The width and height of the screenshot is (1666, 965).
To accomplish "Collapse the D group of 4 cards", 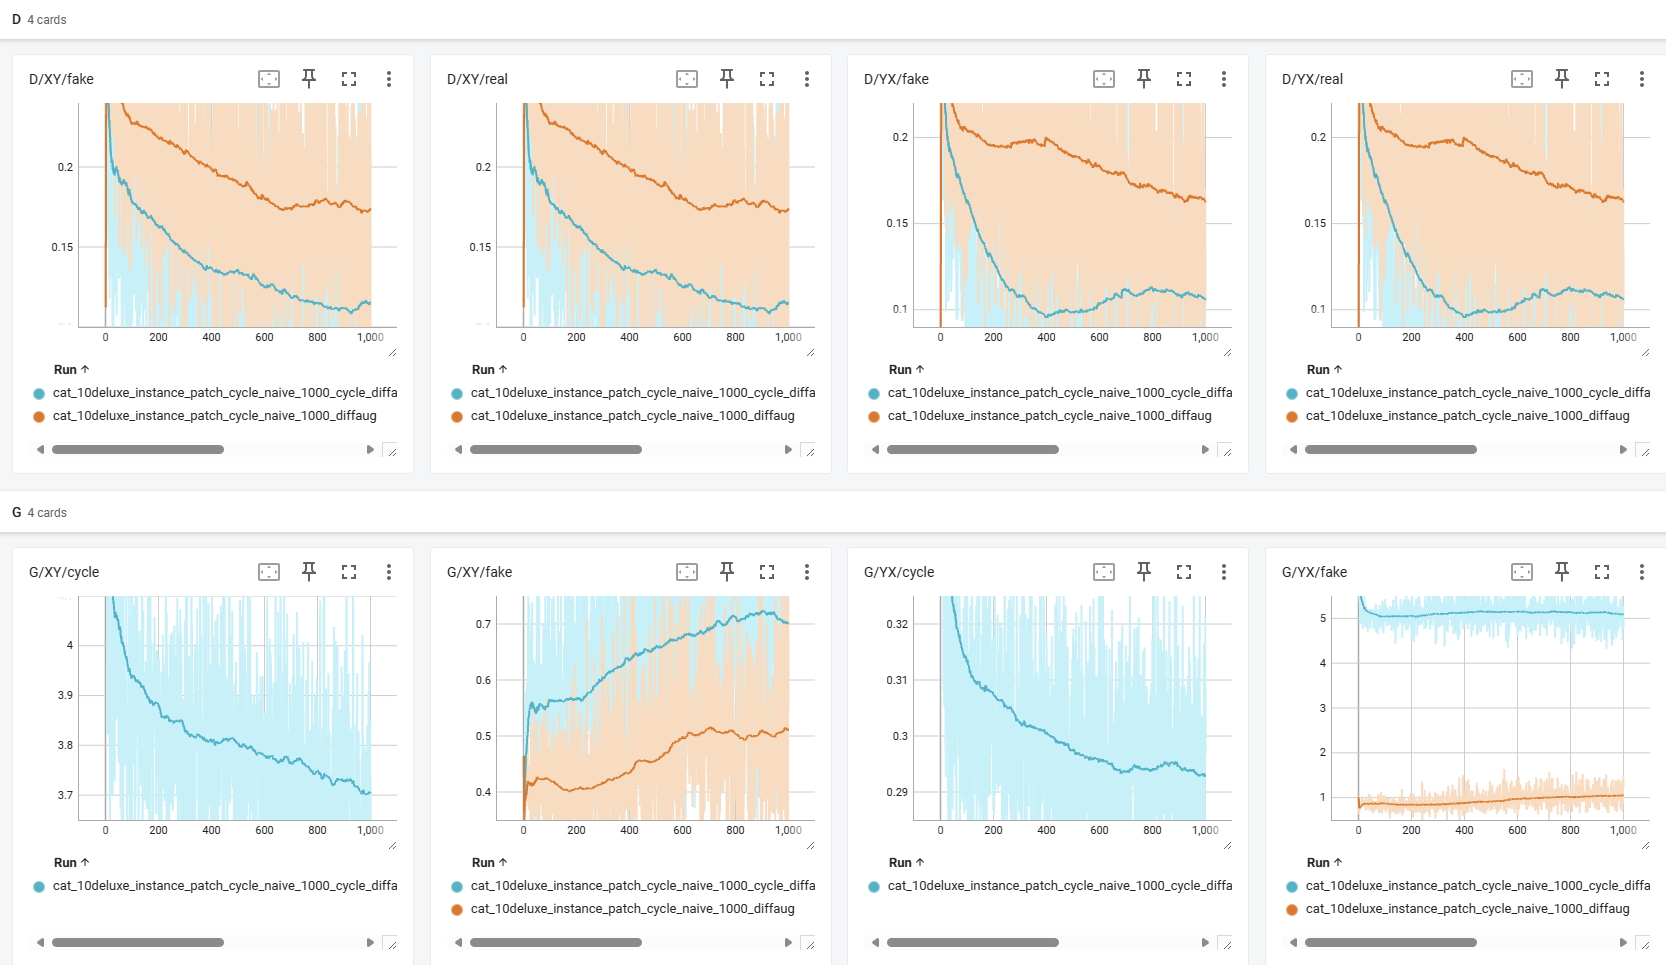I will point(39,20).
